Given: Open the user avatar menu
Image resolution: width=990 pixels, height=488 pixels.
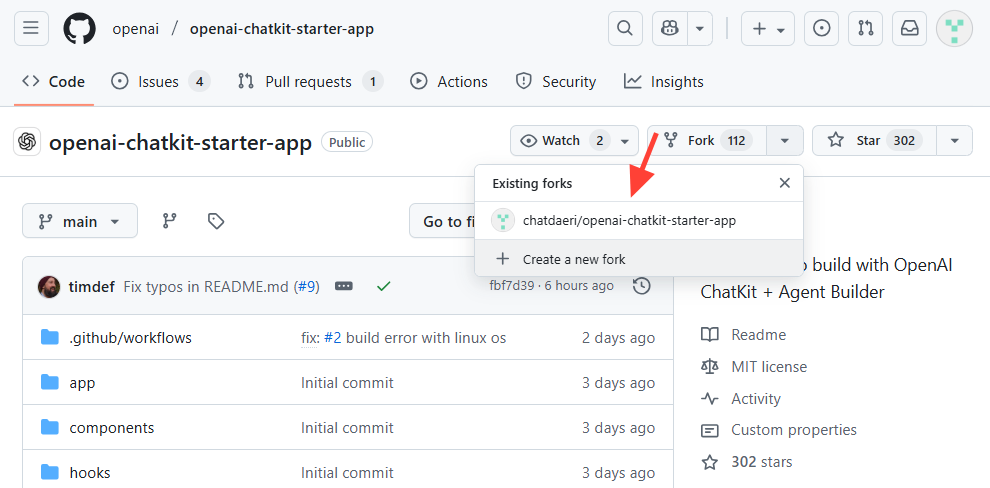Looking at the screenshot, I should tap(954, 29).
